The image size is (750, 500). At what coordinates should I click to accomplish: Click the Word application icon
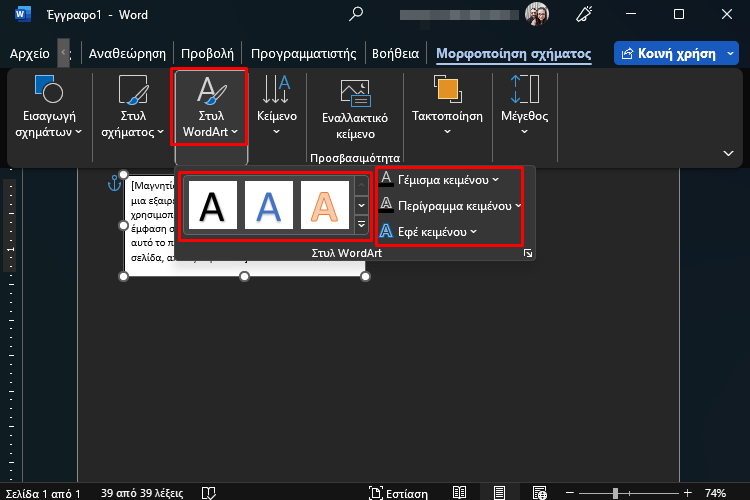click(22, 14)
